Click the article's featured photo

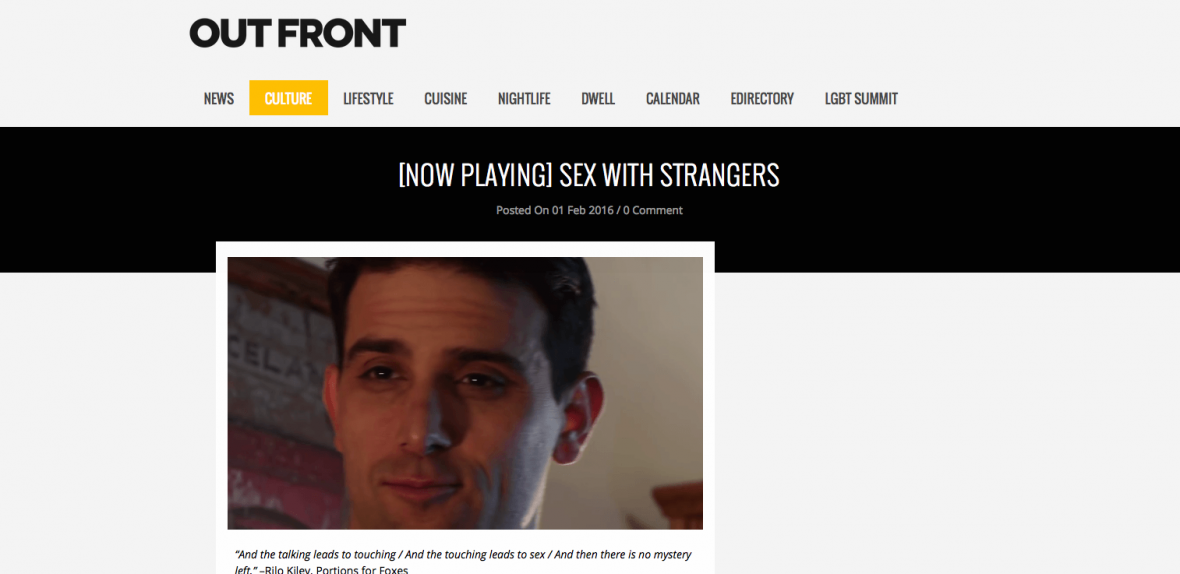(465, 393)
